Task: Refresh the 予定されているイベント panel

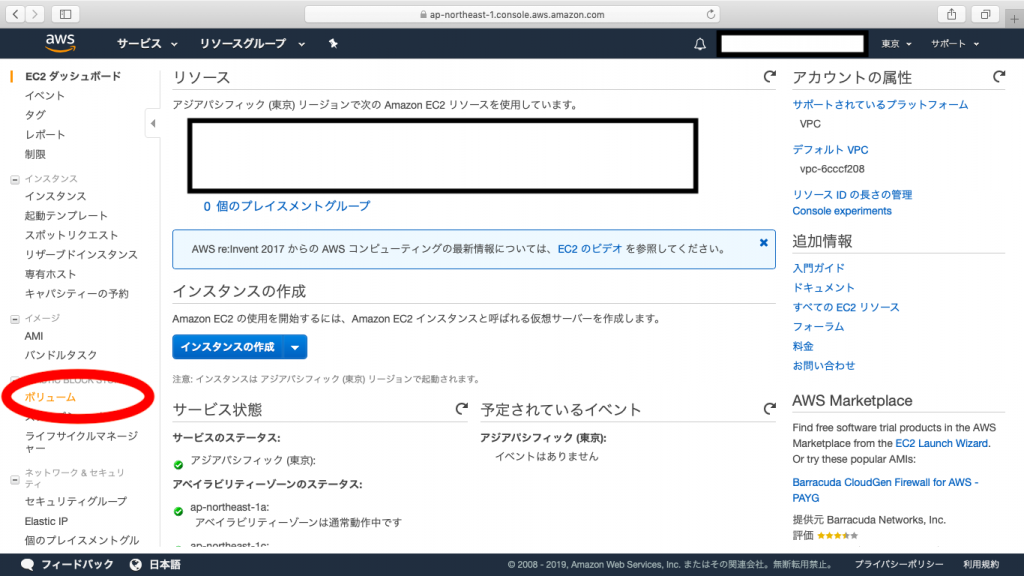Action: pos(768,408)
